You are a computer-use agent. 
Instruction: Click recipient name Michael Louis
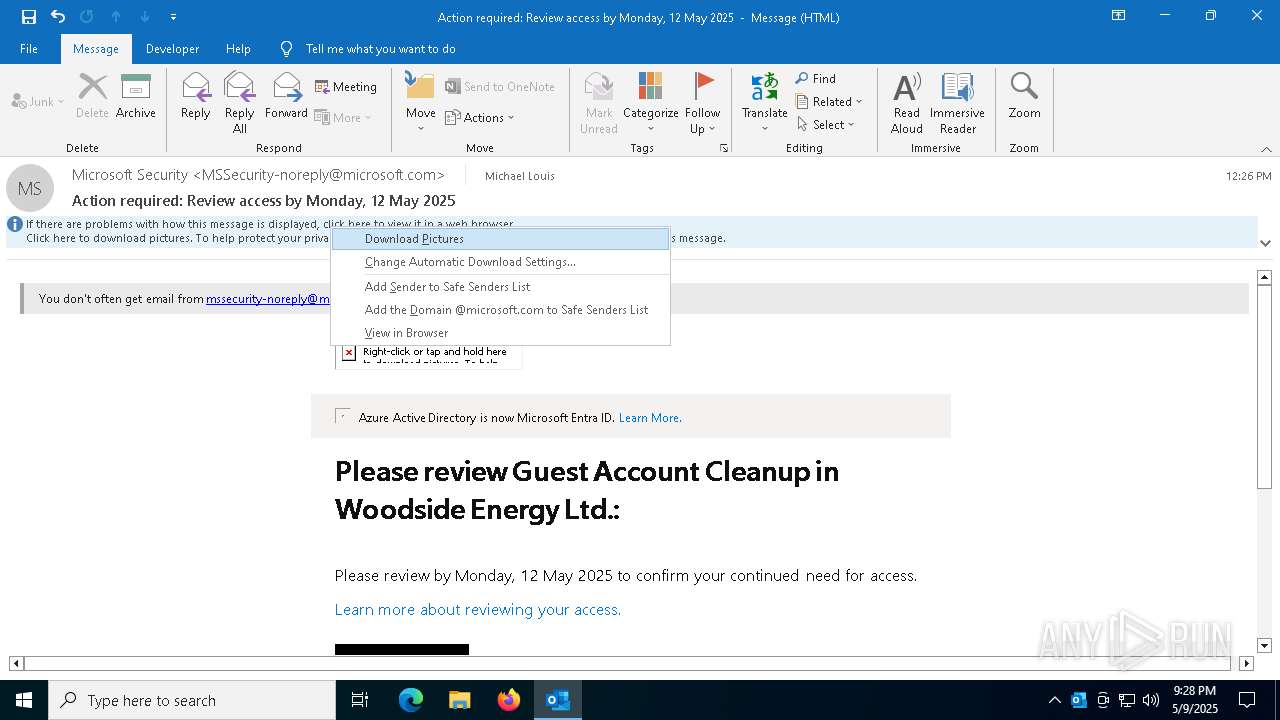point(520,176)
